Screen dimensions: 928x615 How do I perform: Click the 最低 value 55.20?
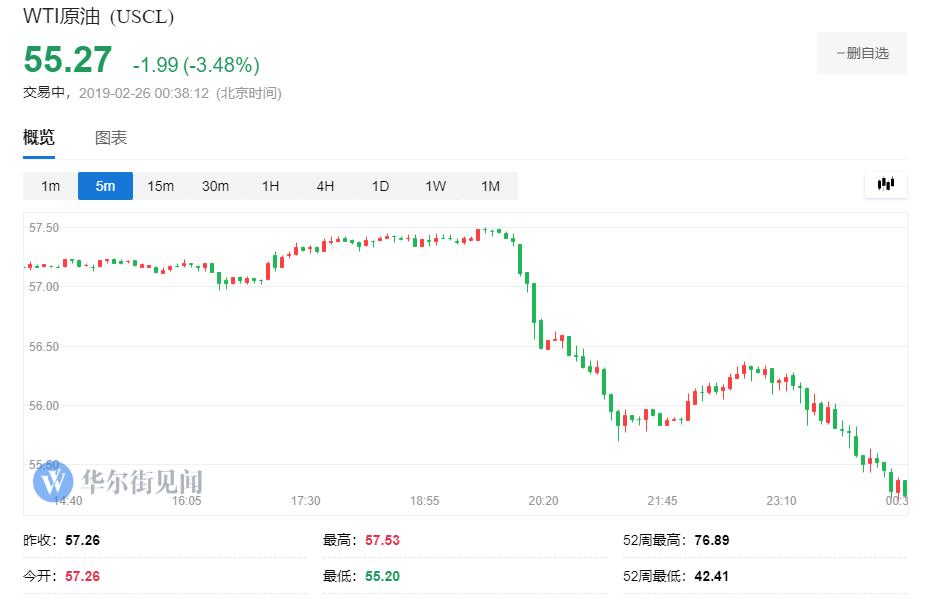[382, 576]
